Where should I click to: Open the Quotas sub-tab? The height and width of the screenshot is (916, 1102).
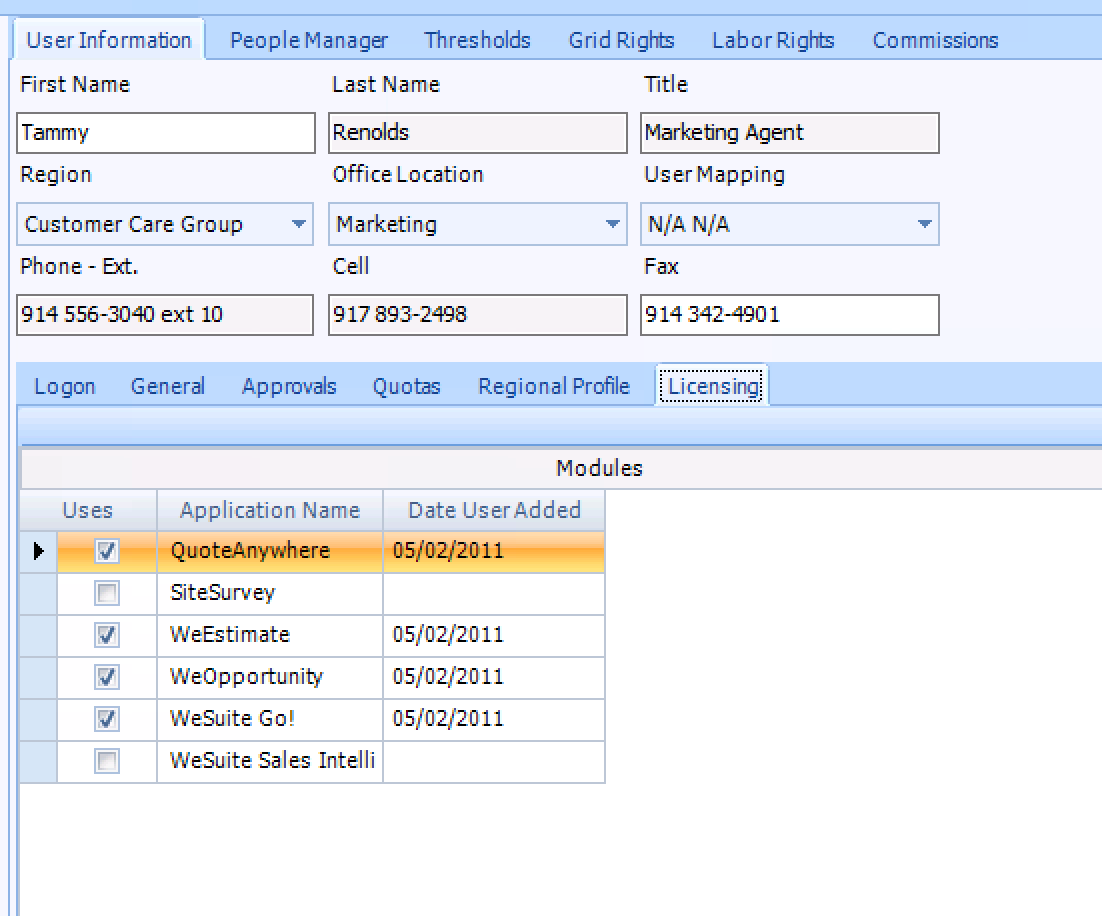(406, 386)
